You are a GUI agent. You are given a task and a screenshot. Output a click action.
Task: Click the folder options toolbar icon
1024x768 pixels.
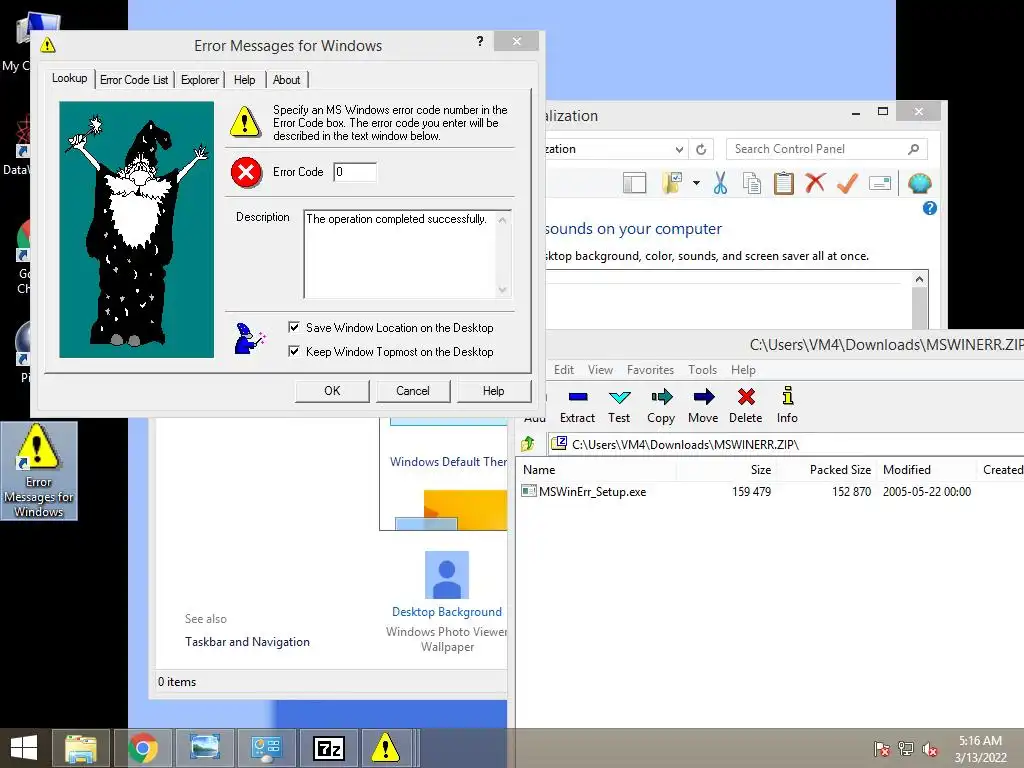(672, 184)
